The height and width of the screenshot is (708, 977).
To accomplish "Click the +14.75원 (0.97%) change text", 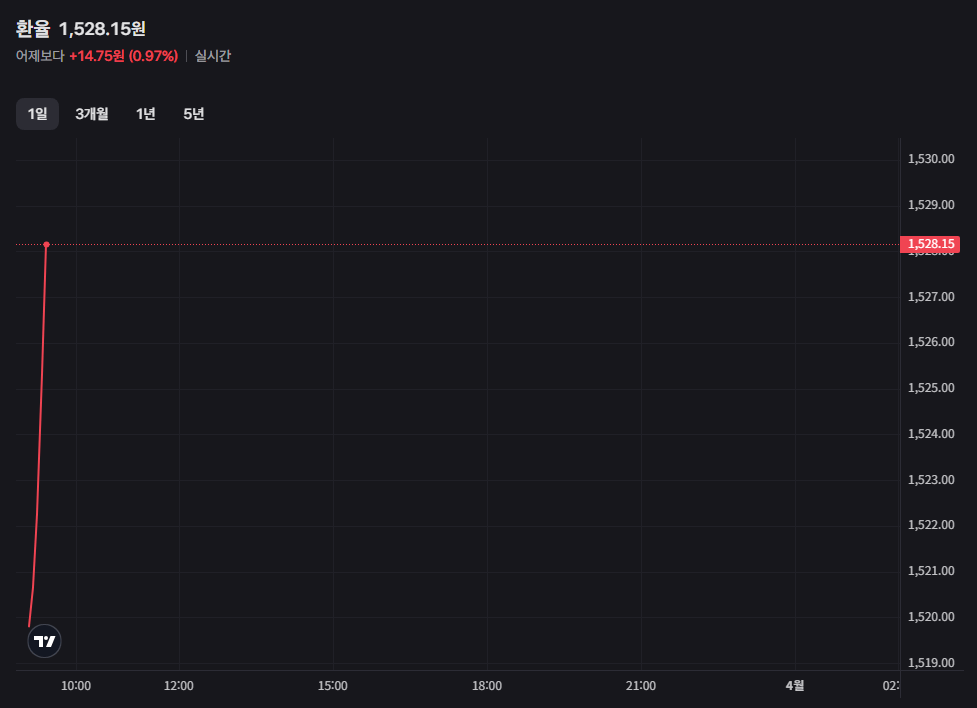I will pos(123,56).
